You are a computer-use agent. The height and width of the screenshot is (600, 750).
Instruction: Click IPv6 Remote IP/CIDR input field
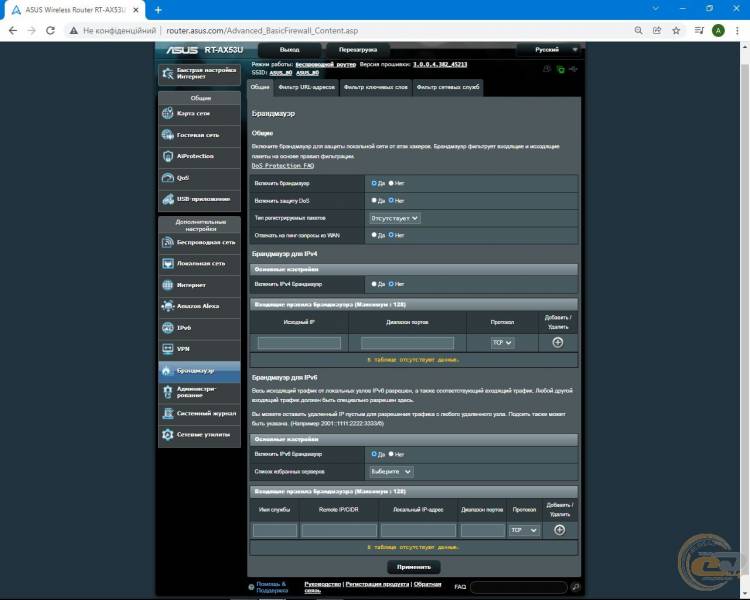click(339, 530)
